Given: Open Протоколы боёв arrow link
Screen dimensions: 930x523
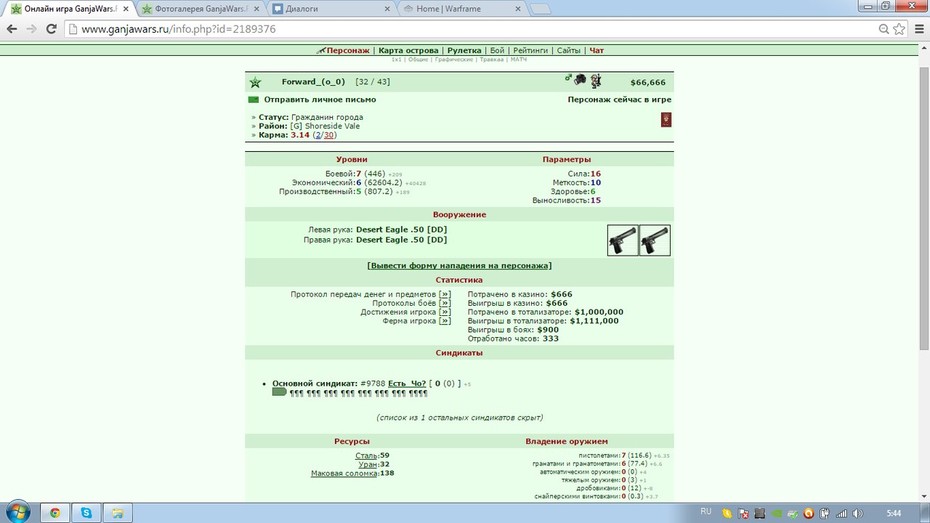Looking at the screenshot, I should pos(445,303).
